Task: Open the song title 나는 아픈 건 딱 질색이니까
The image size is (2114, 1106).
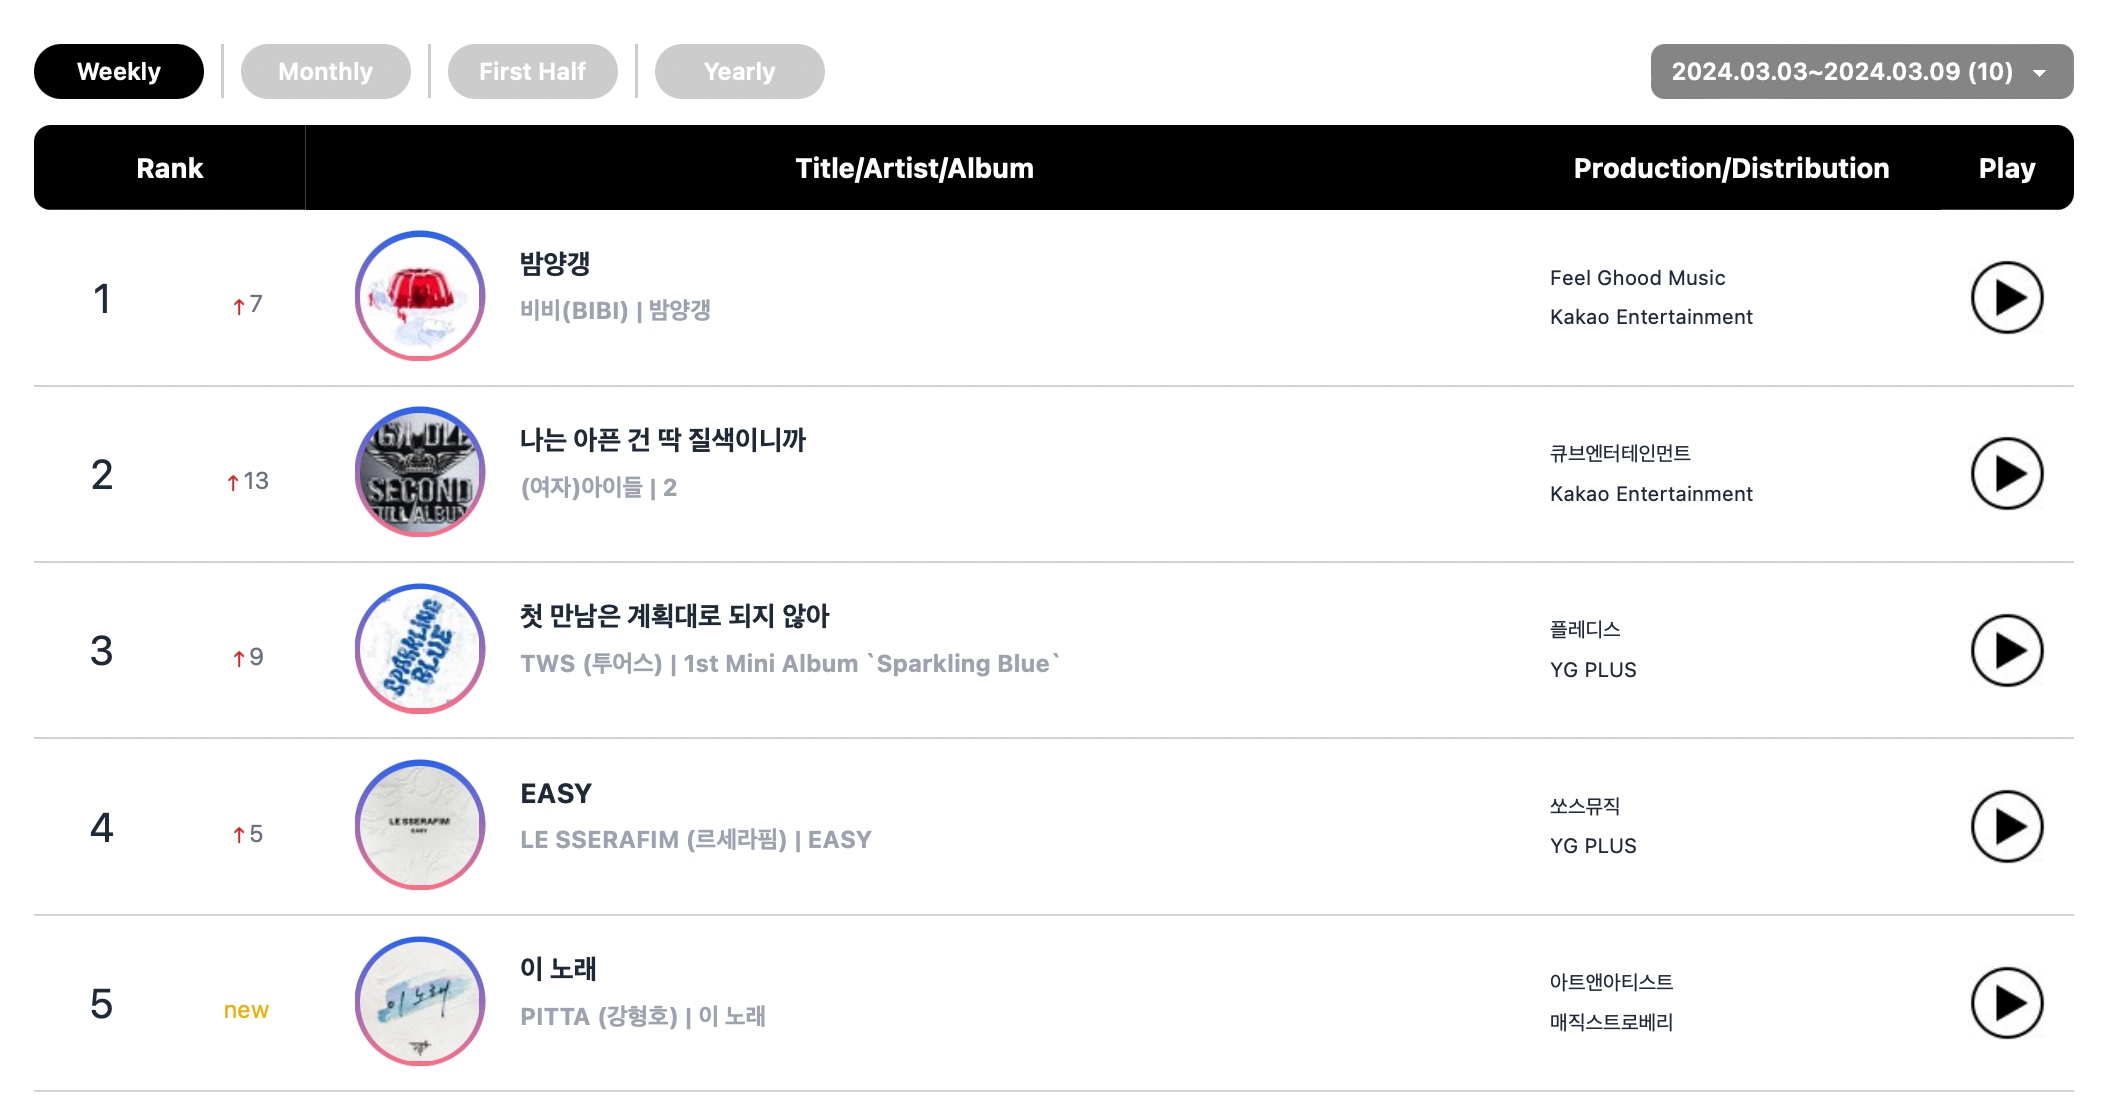Action: click(x=662, y=440)
